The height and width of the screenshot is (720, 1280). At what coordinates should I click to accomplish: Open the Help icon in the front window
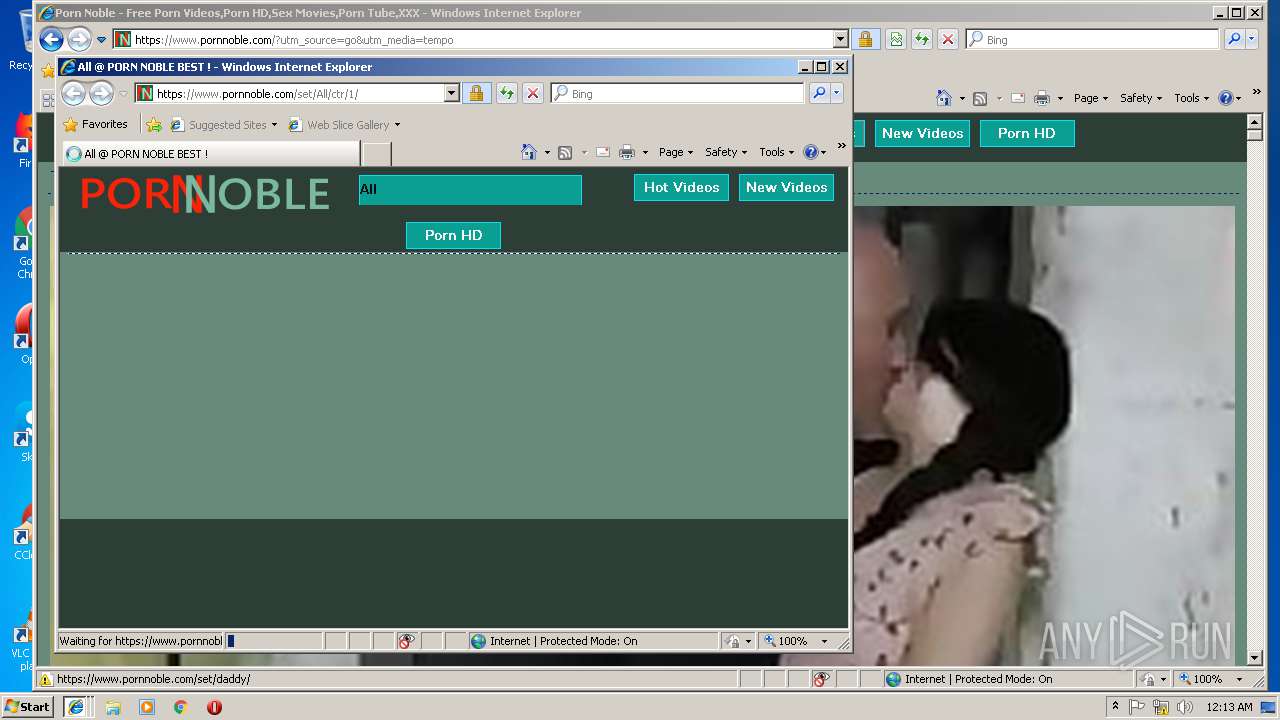coord(810,152)
